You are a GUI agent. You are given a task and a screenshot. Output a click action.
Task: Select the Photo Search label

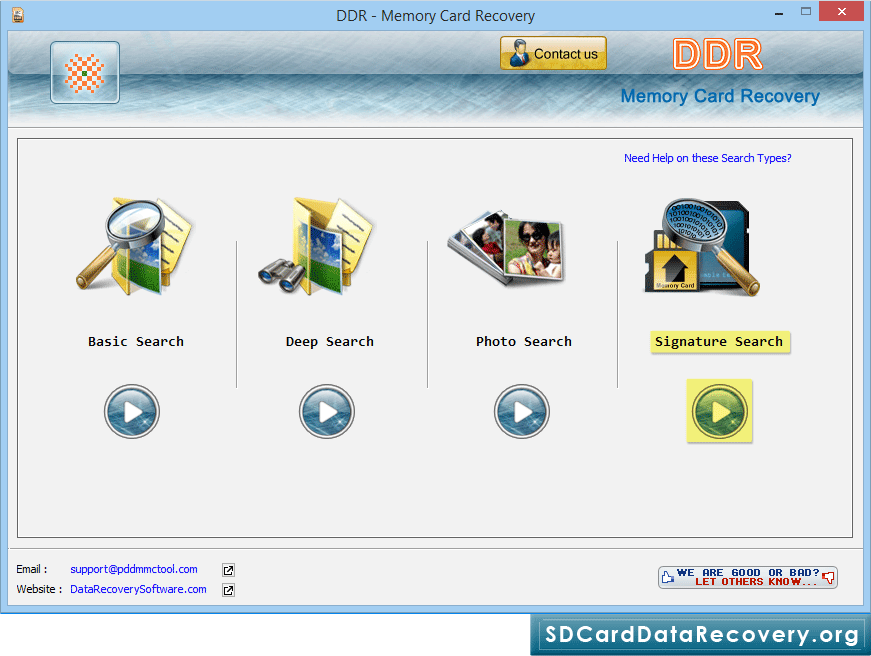click(x=523, y=342)
